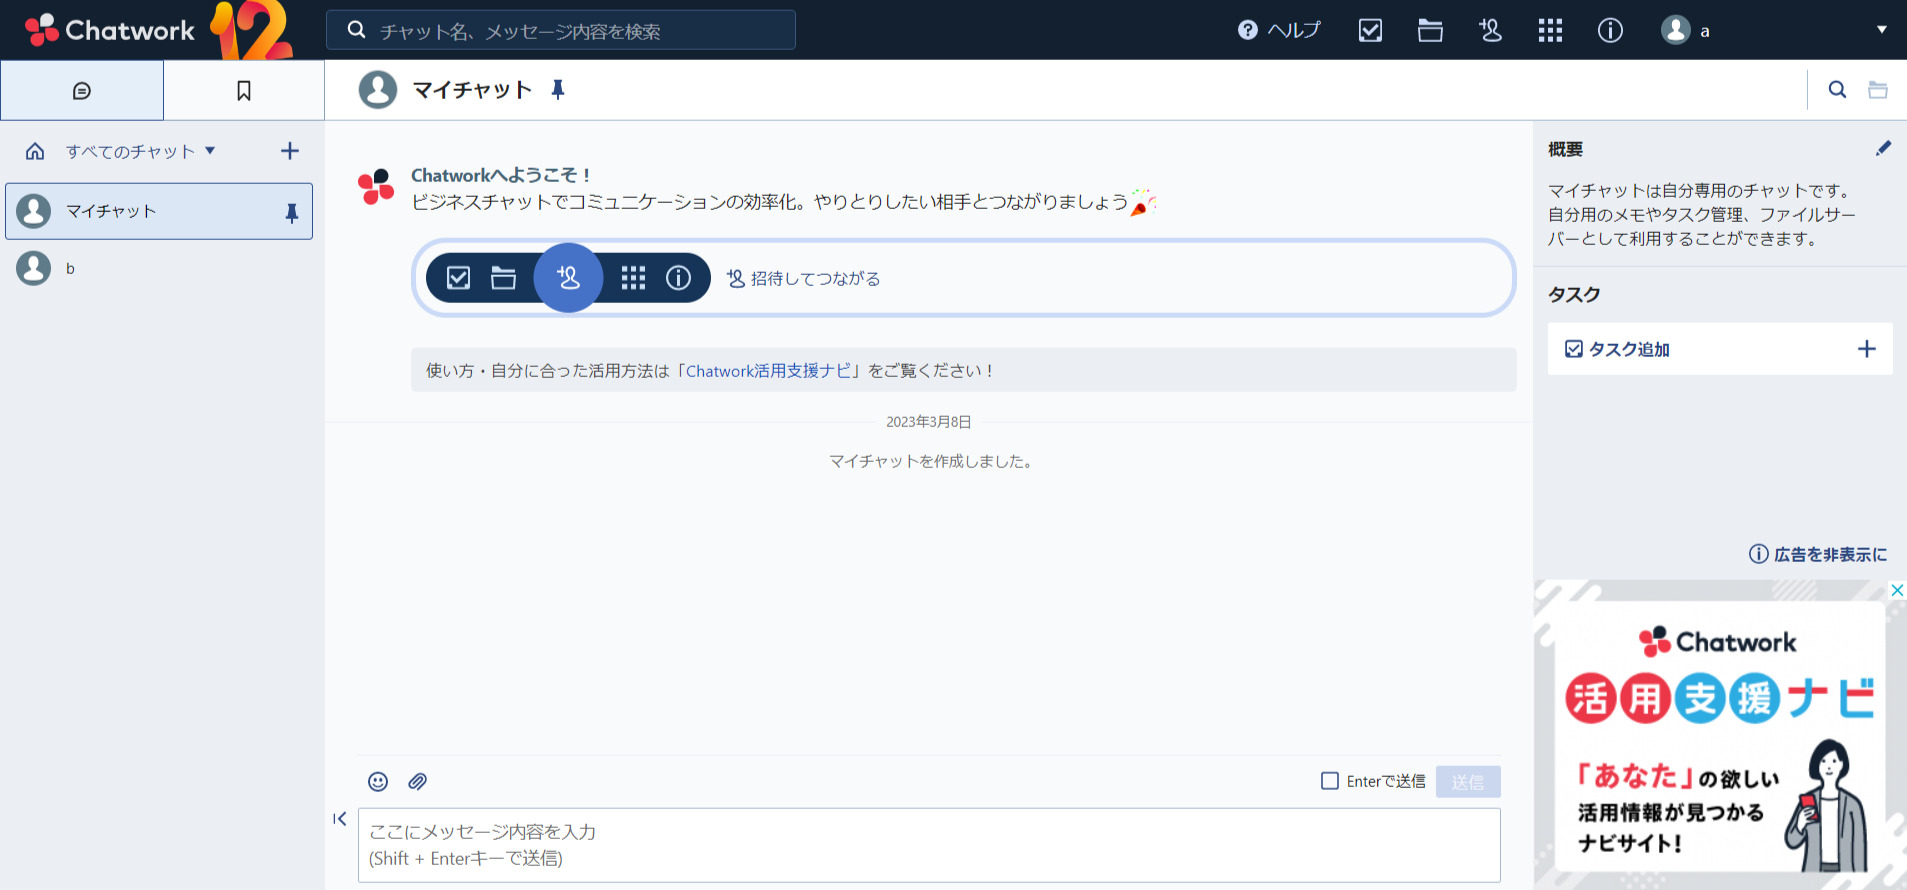Click the Chatworkへようこそ！ heading text
This screenshot has height=890, width=1907.
pos(501,175)
